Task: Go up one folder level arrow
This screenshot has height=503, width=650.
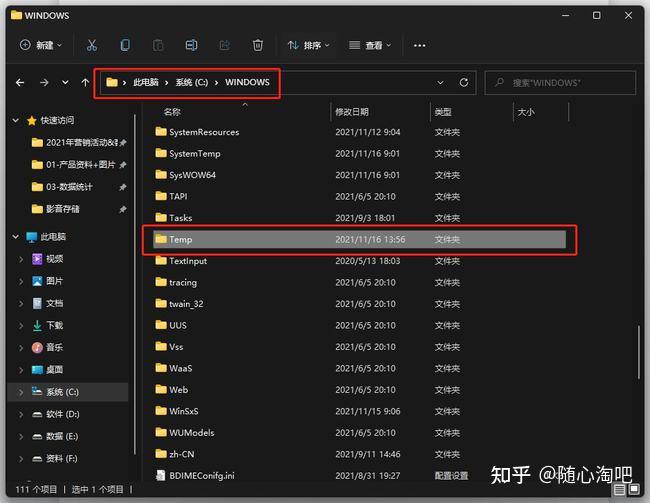Action: coord(85,83)
